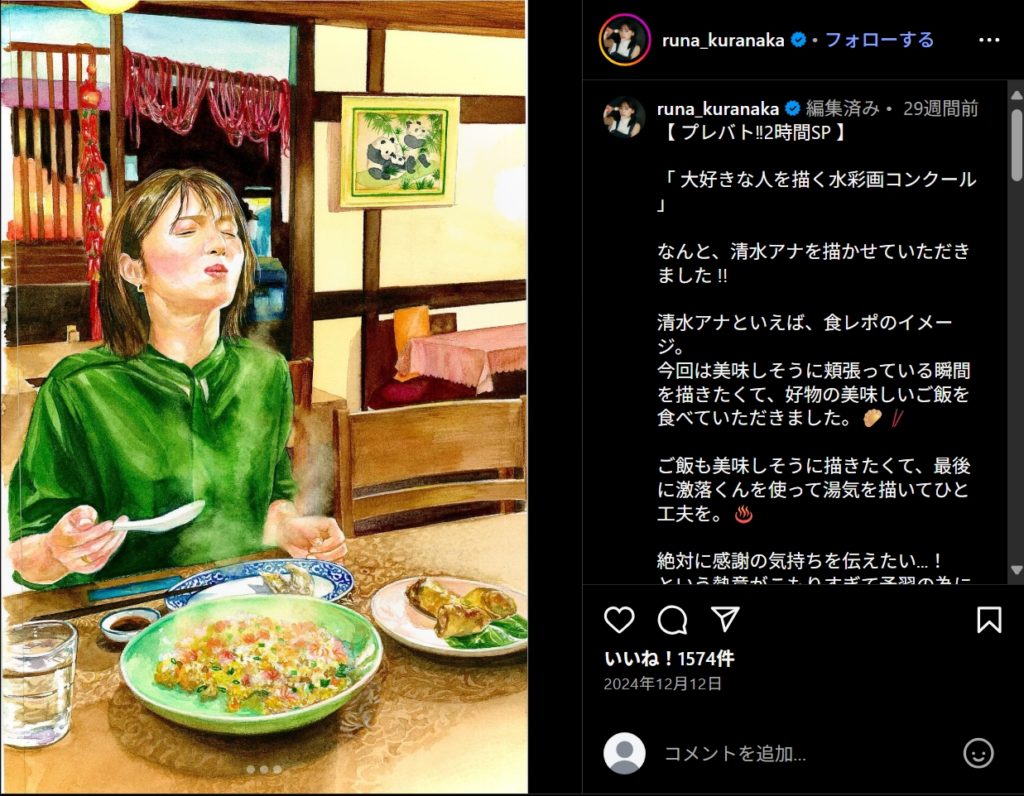Open the emoji picker smiley icon
The height and width of the screenshot is (796, 1024).
click(978, 754)
